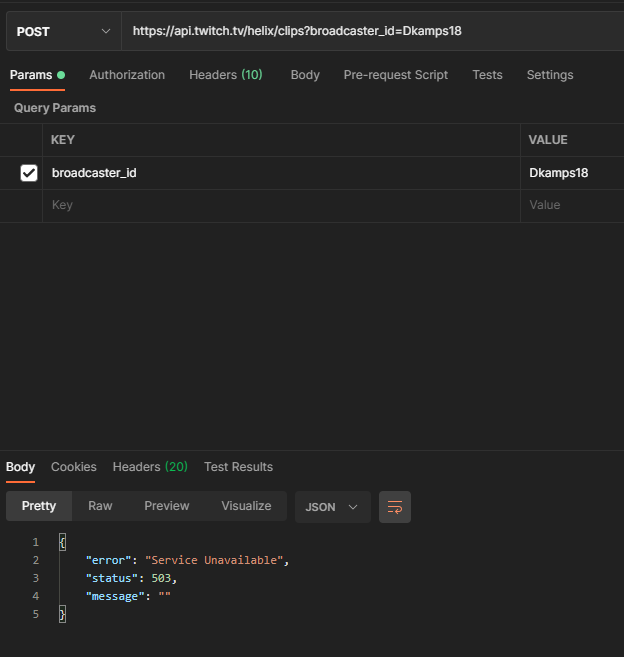Switch to the Raw view
Image resolution: width=624 pixels, height=657 pixels.
[x=100, y=506]
